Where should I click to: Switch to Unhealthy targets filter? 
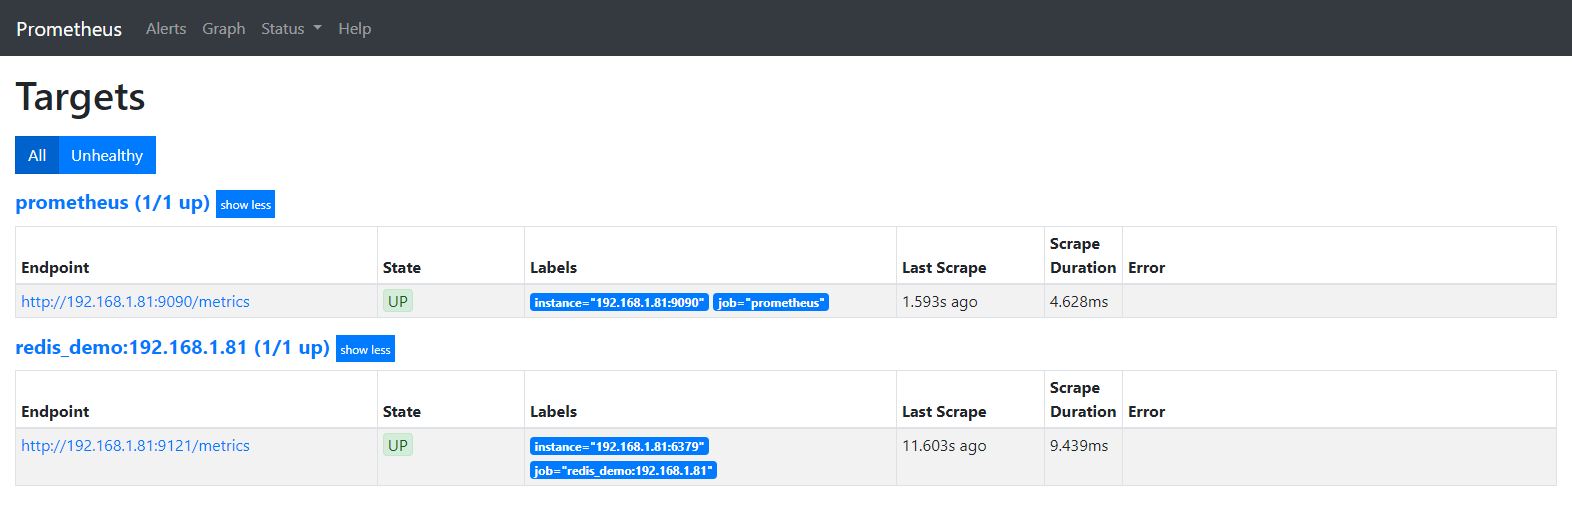[x=107, y=155]
